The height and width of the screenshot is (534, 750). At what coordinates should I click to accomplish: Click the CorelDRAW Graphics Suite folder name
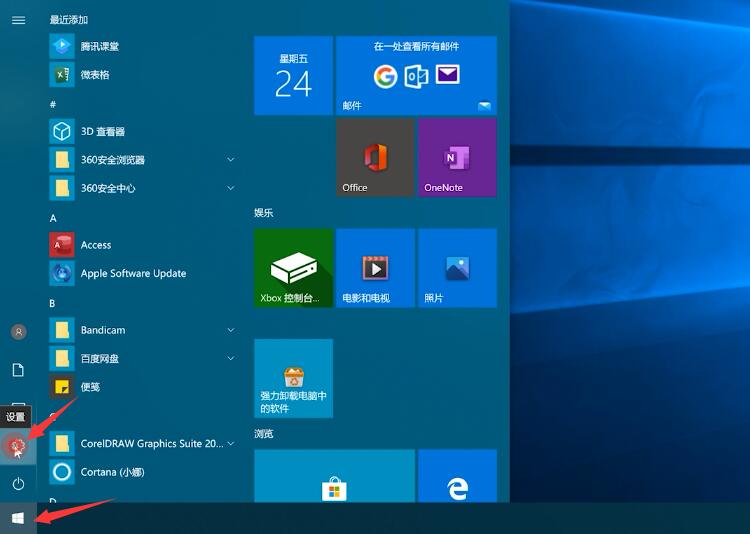click(152, 444)
